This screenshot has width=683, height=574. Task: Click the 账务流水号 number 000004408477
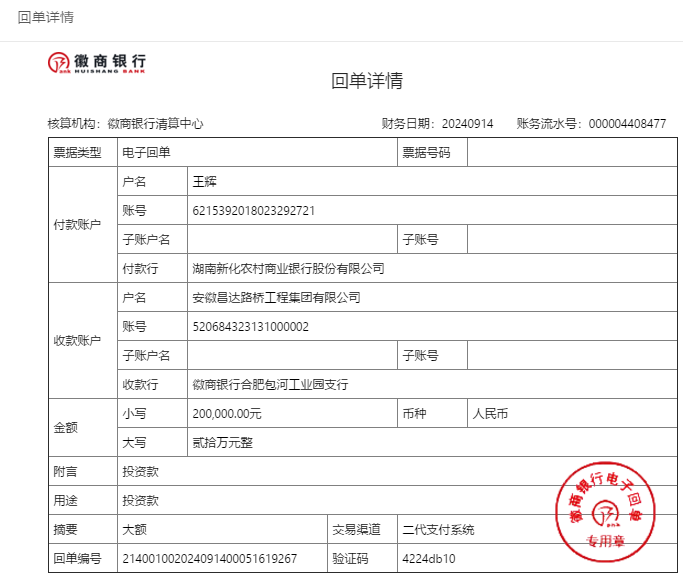627,124
